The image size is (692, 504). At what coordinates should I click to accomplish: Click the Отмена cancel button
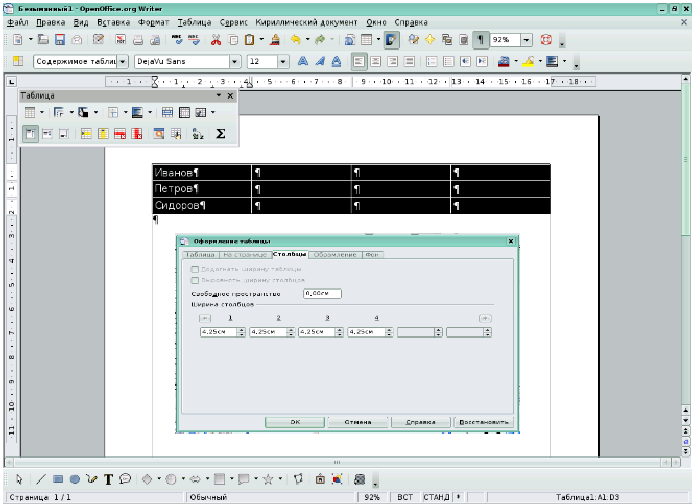pos(358,422)
